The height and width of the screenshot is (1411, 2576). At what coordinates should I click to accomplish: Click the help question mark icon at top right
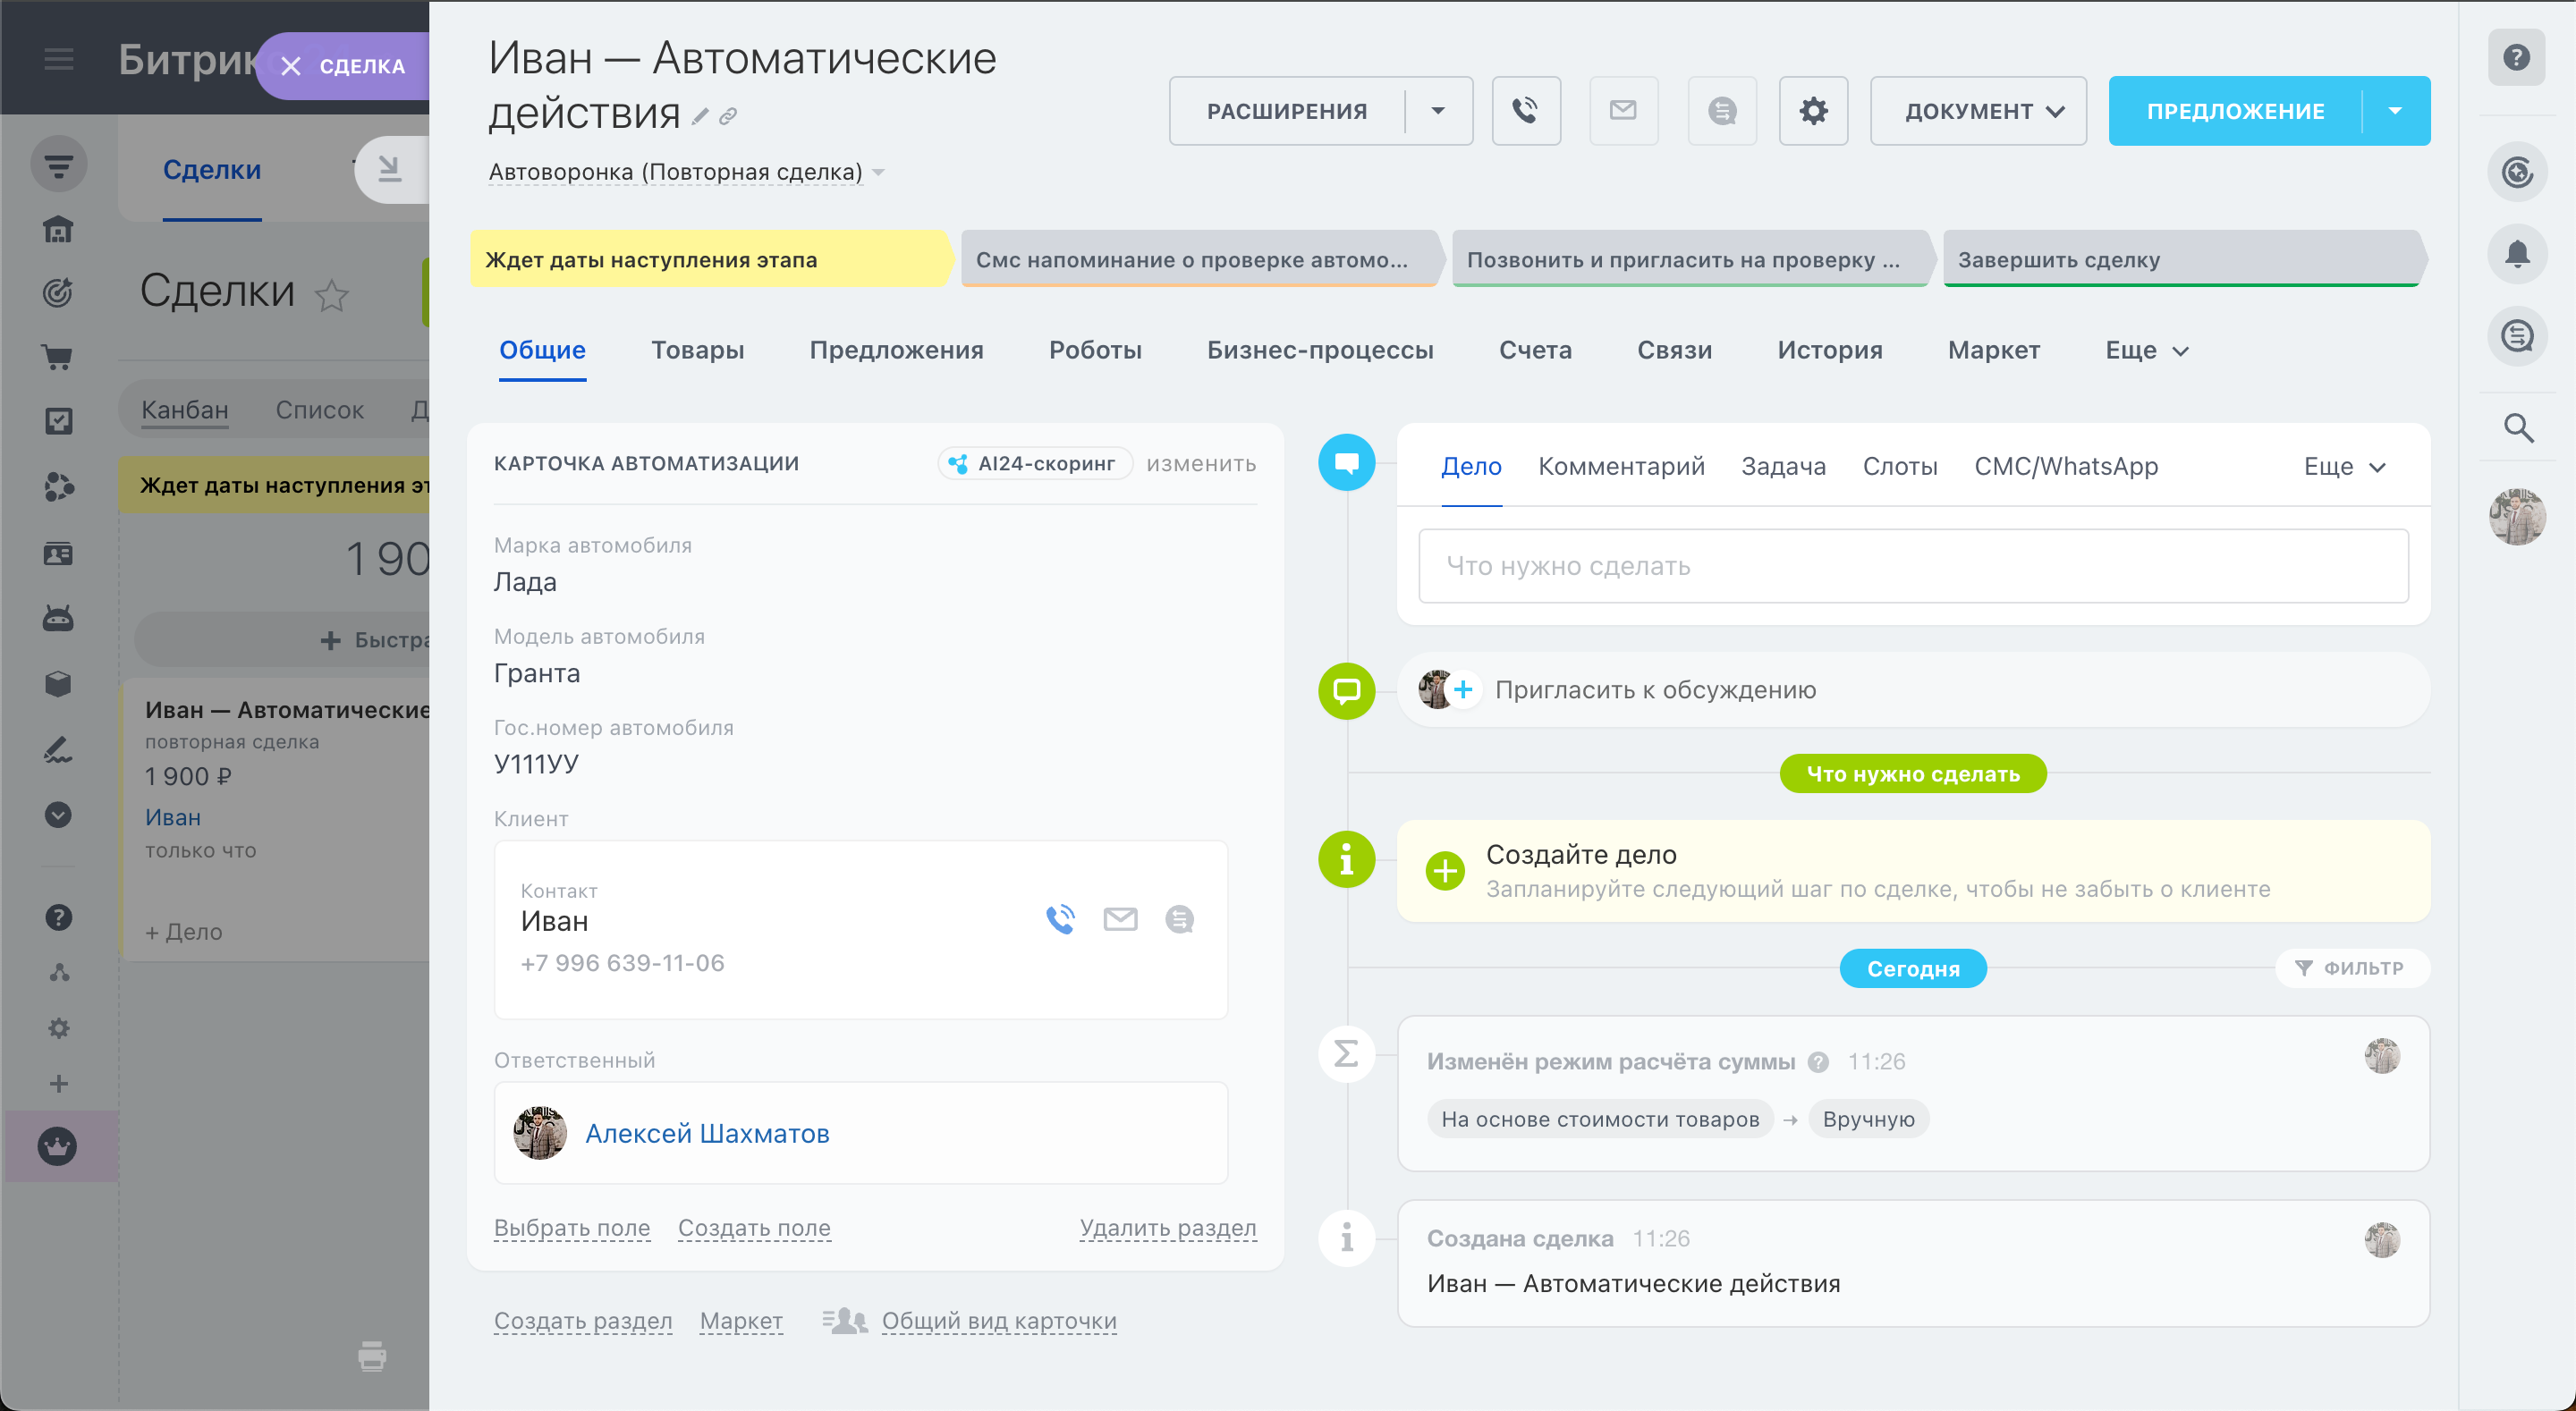[x=2516, y=57]
